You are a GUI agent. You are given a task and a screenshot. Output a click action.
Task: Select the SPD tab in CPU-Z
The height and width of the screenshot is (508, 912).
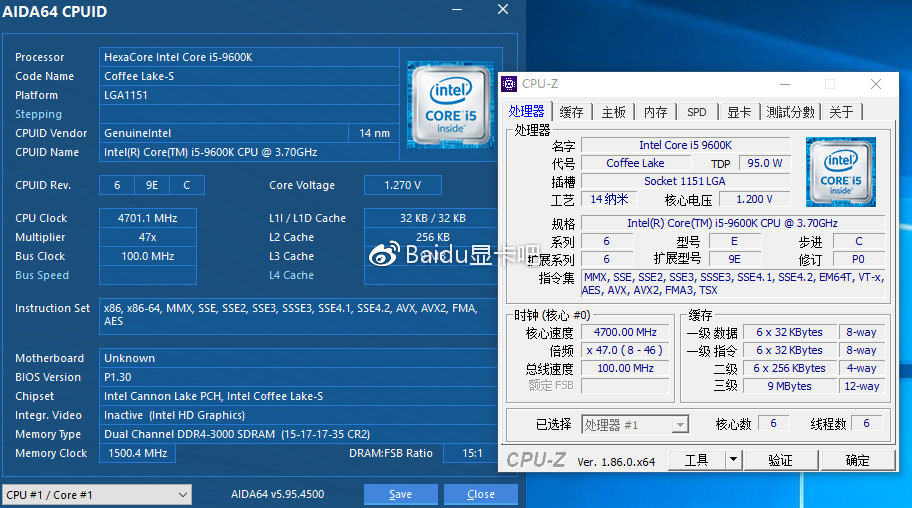click(697, 112)
